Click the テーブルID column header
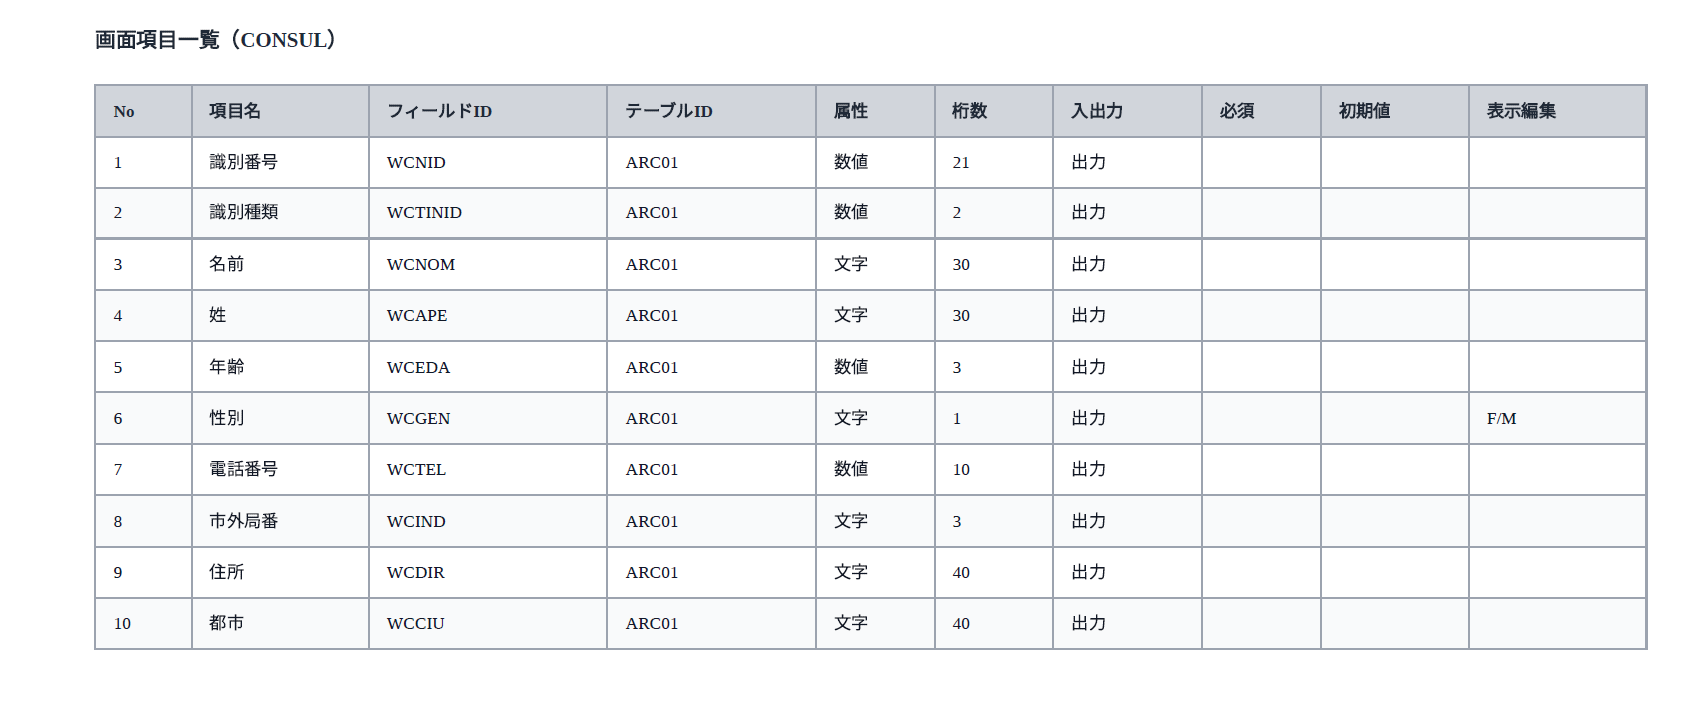This screenshot has width=1705, height=707. (x=711, y=111)
